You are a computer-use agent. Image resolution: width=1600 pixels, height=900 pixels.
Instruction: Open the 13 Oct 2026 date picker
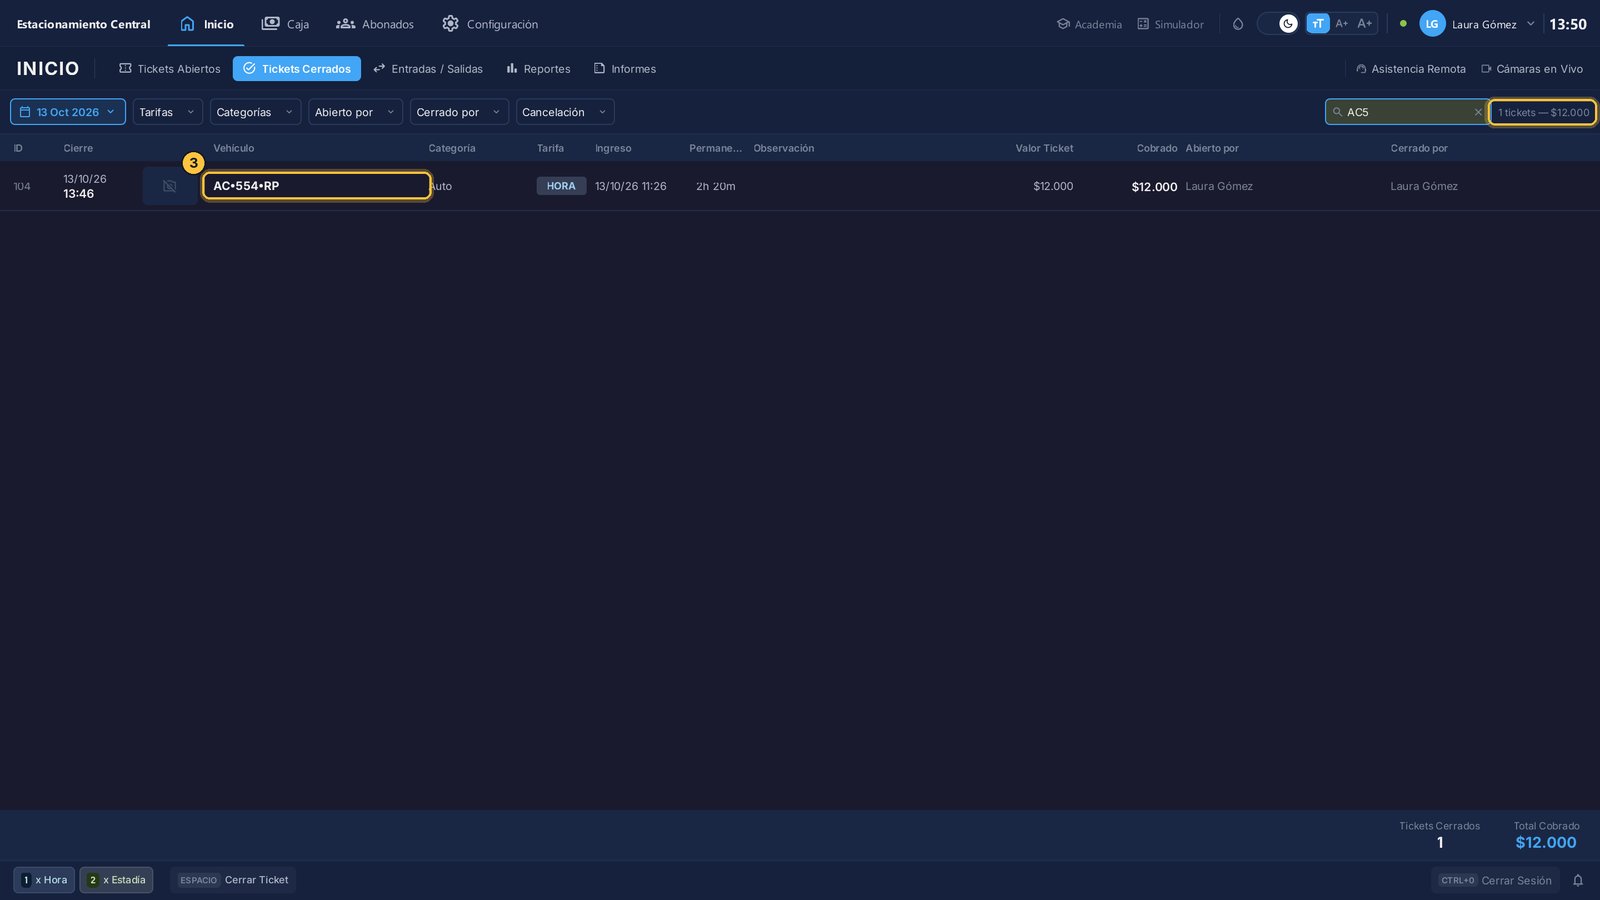tap(68, 112)
